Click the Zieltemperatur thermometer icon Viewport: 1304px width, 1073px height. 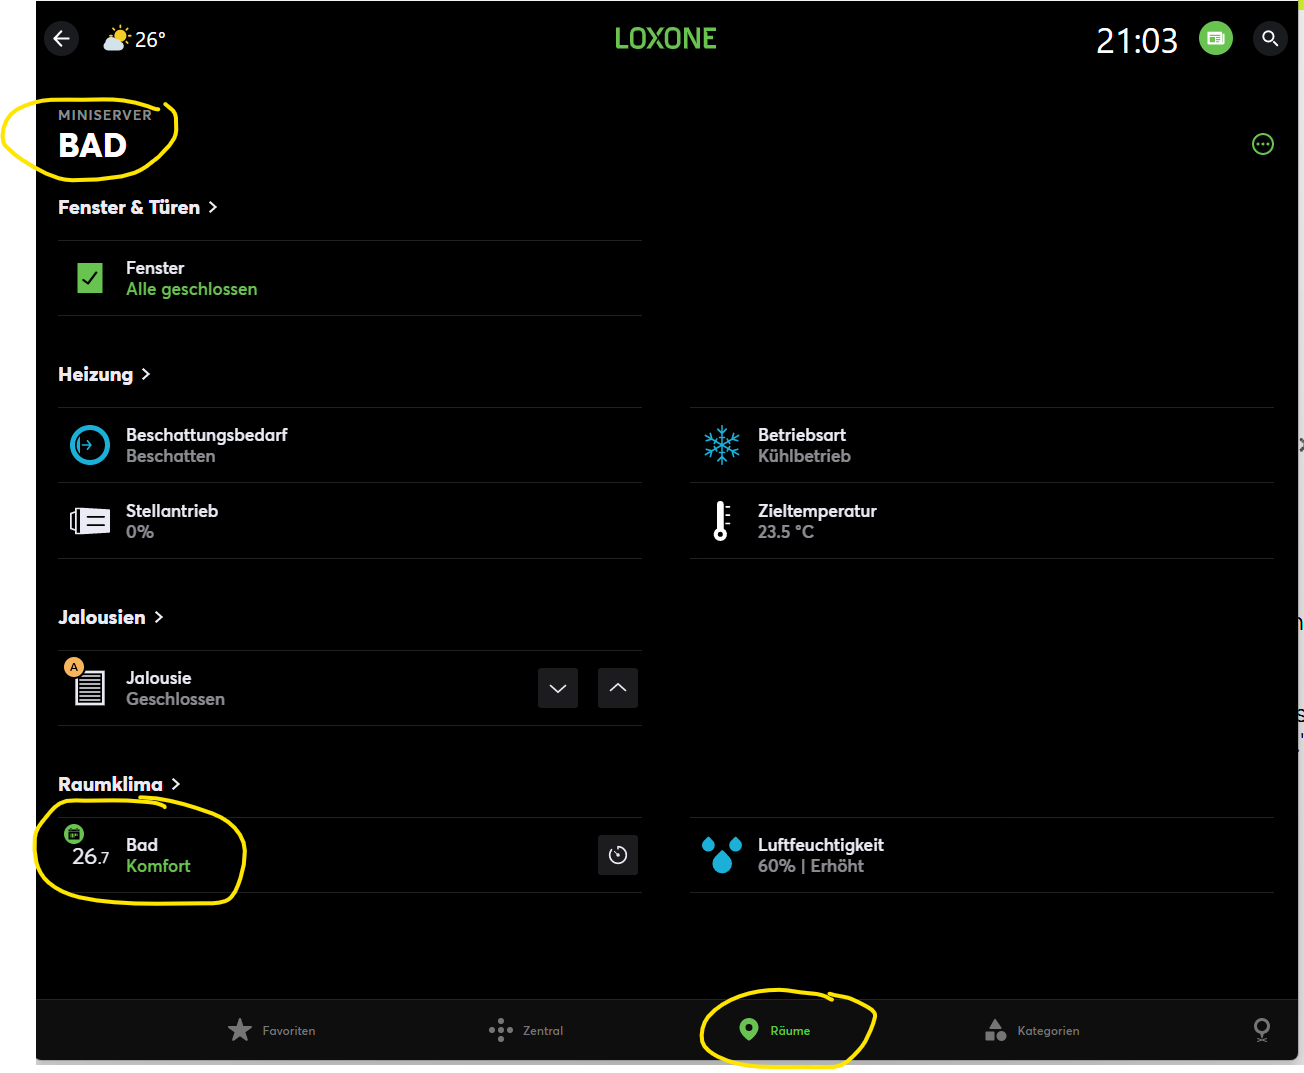pyautogui.click(x=721, y=521)
